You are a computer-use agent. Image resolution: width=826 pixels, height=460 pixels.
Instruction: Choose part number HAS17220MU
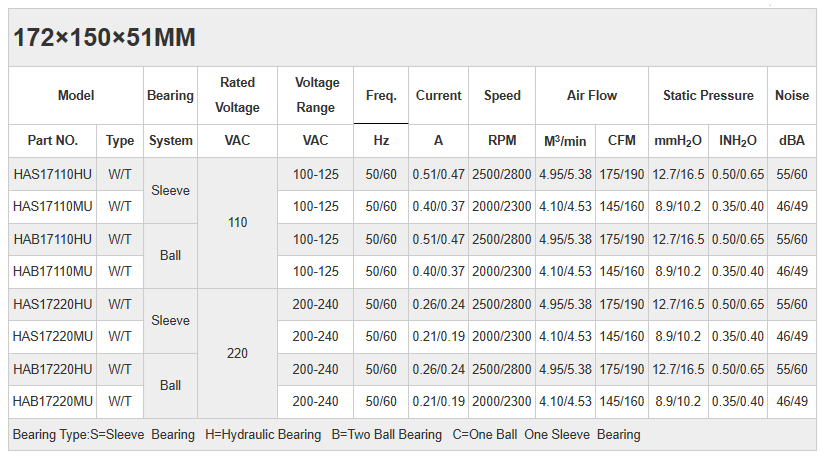coord(53,337)
